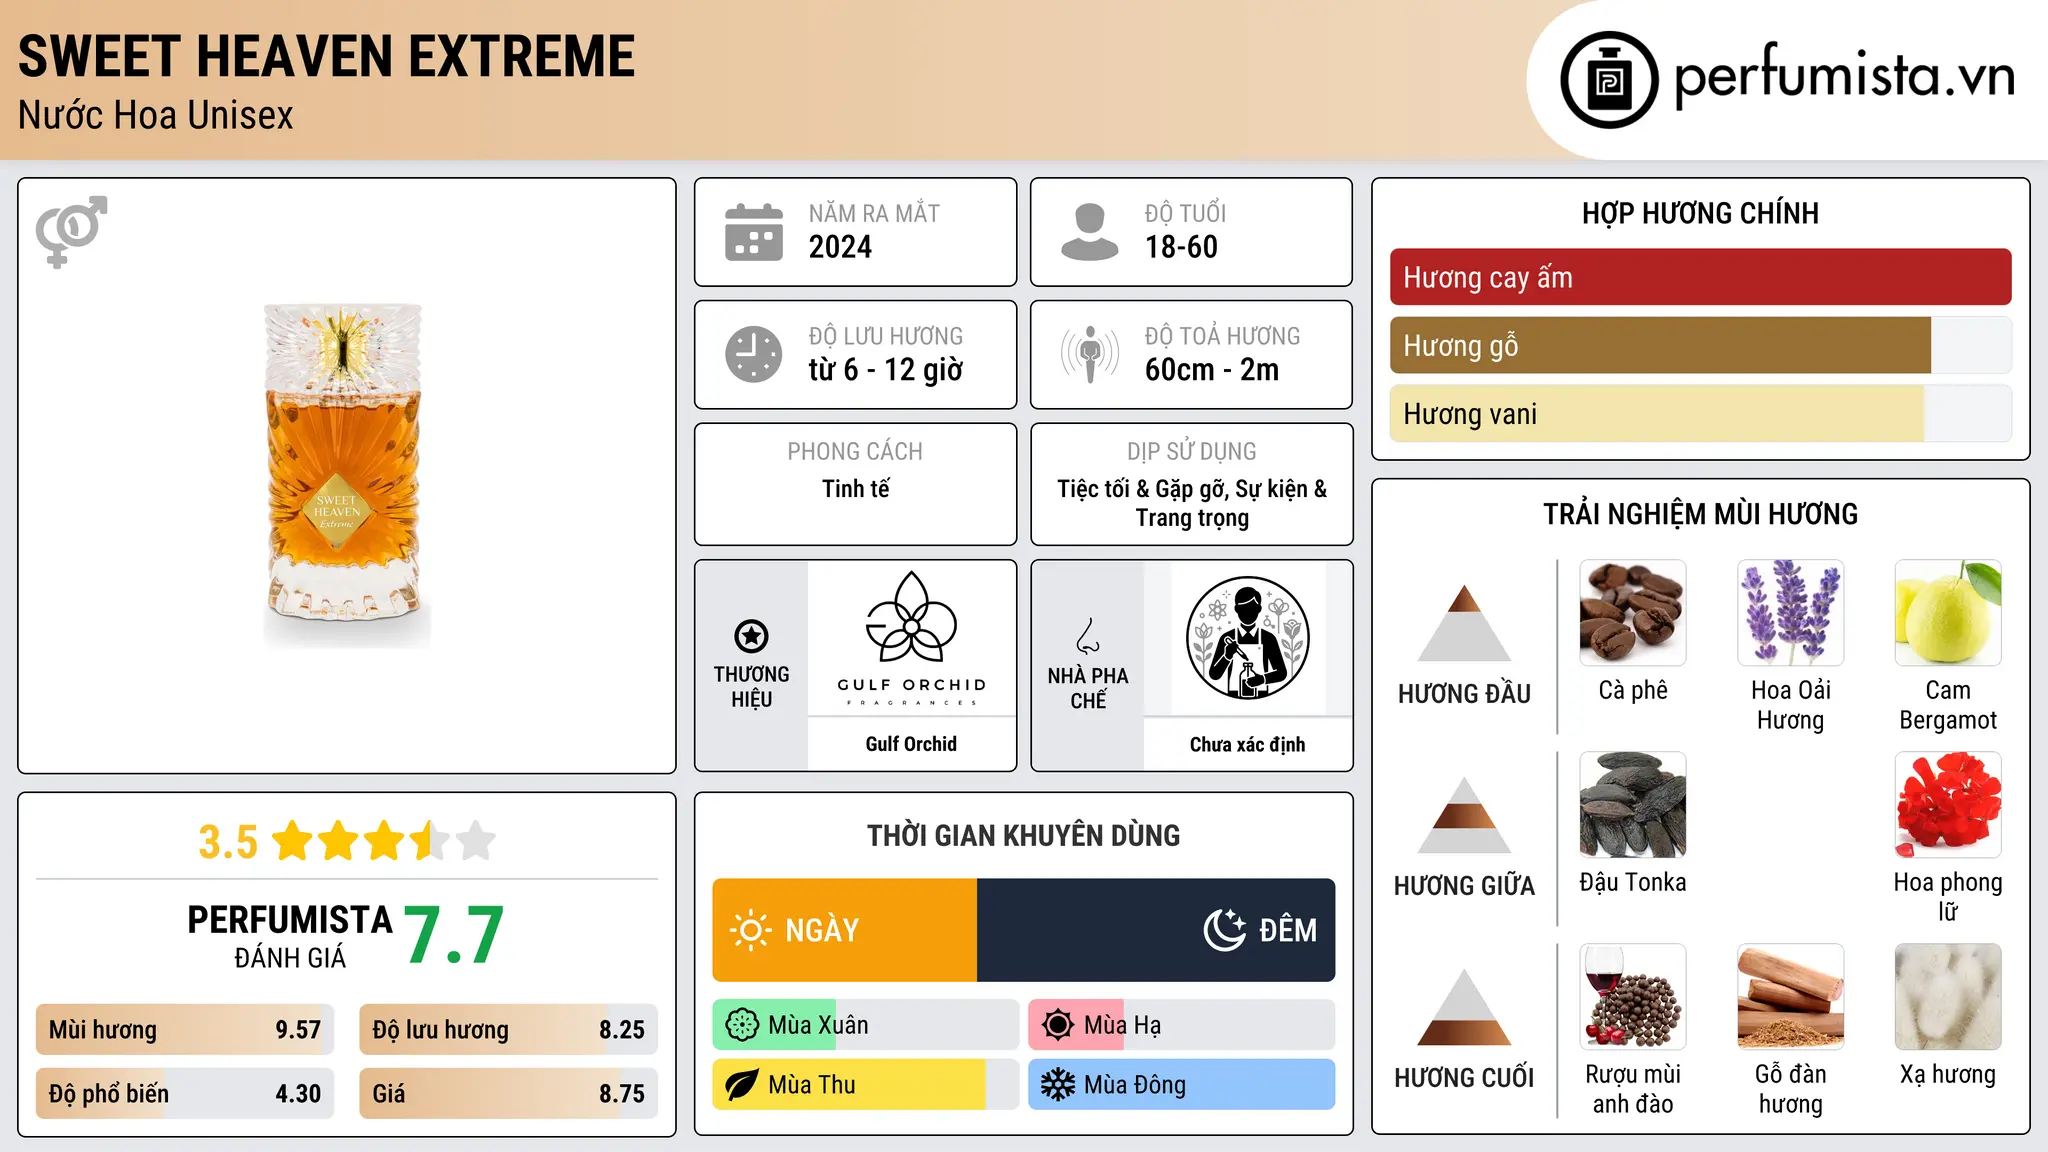Click the Sweet Heaven Extreme title
The height and width of the screenshot is (1152, 2048).
[x=327, y=56]
